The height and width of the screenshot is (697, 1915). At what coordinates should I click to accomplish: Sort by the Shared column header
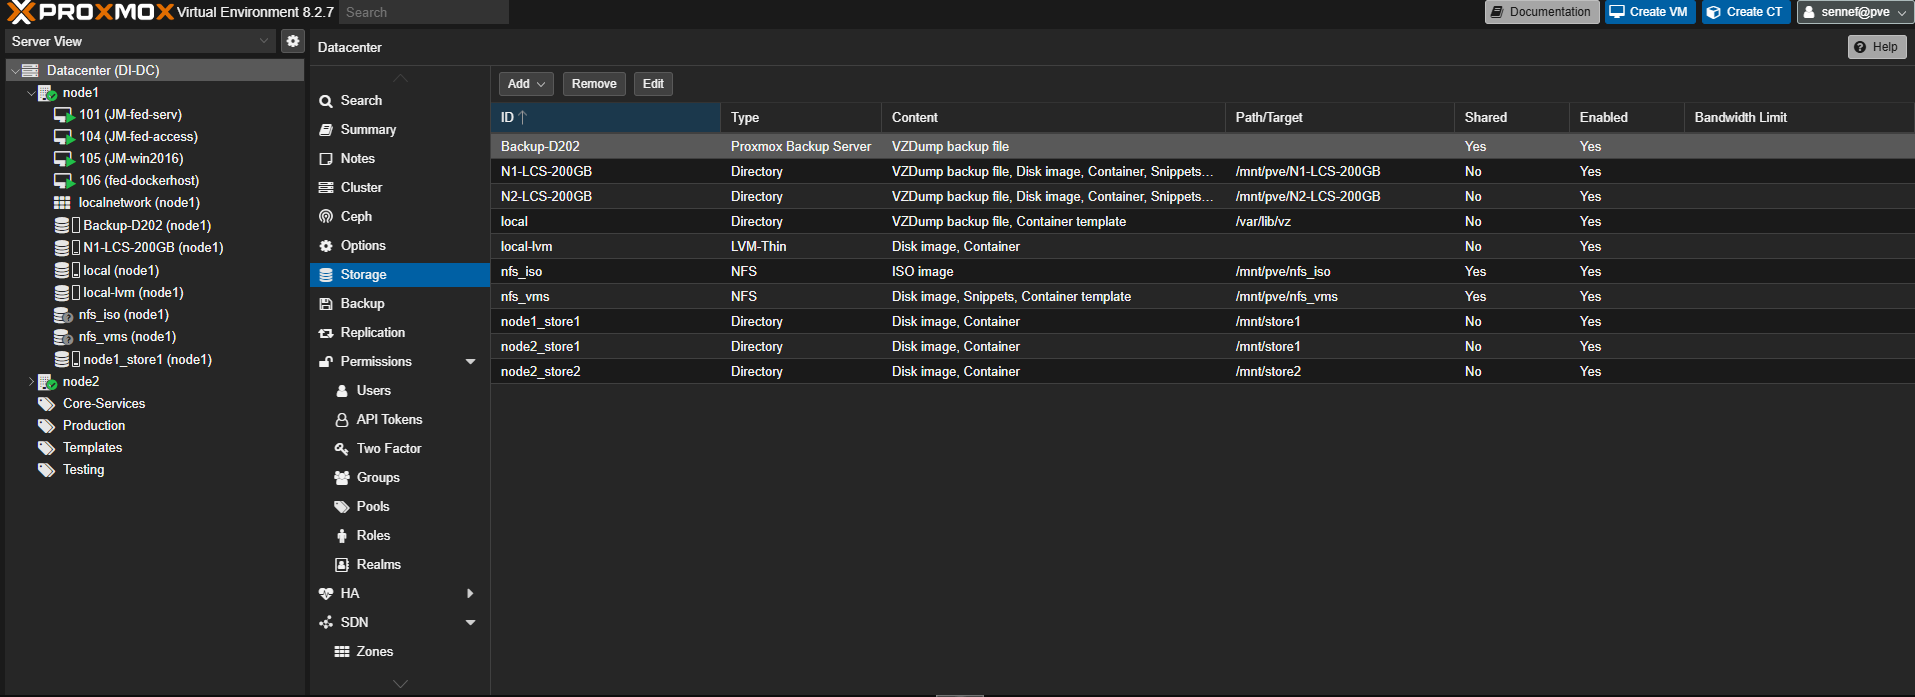[x=1511, y=118]
